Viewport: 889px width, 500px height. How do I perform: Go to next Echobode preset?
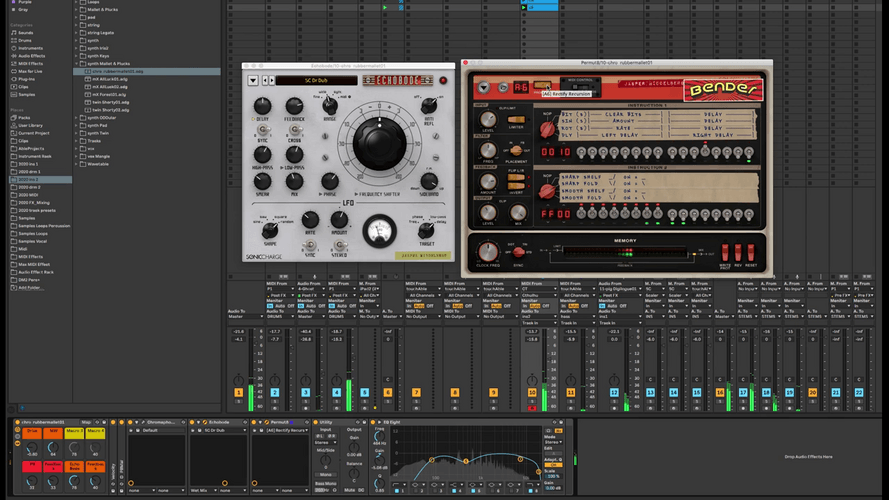click(272, 80)
